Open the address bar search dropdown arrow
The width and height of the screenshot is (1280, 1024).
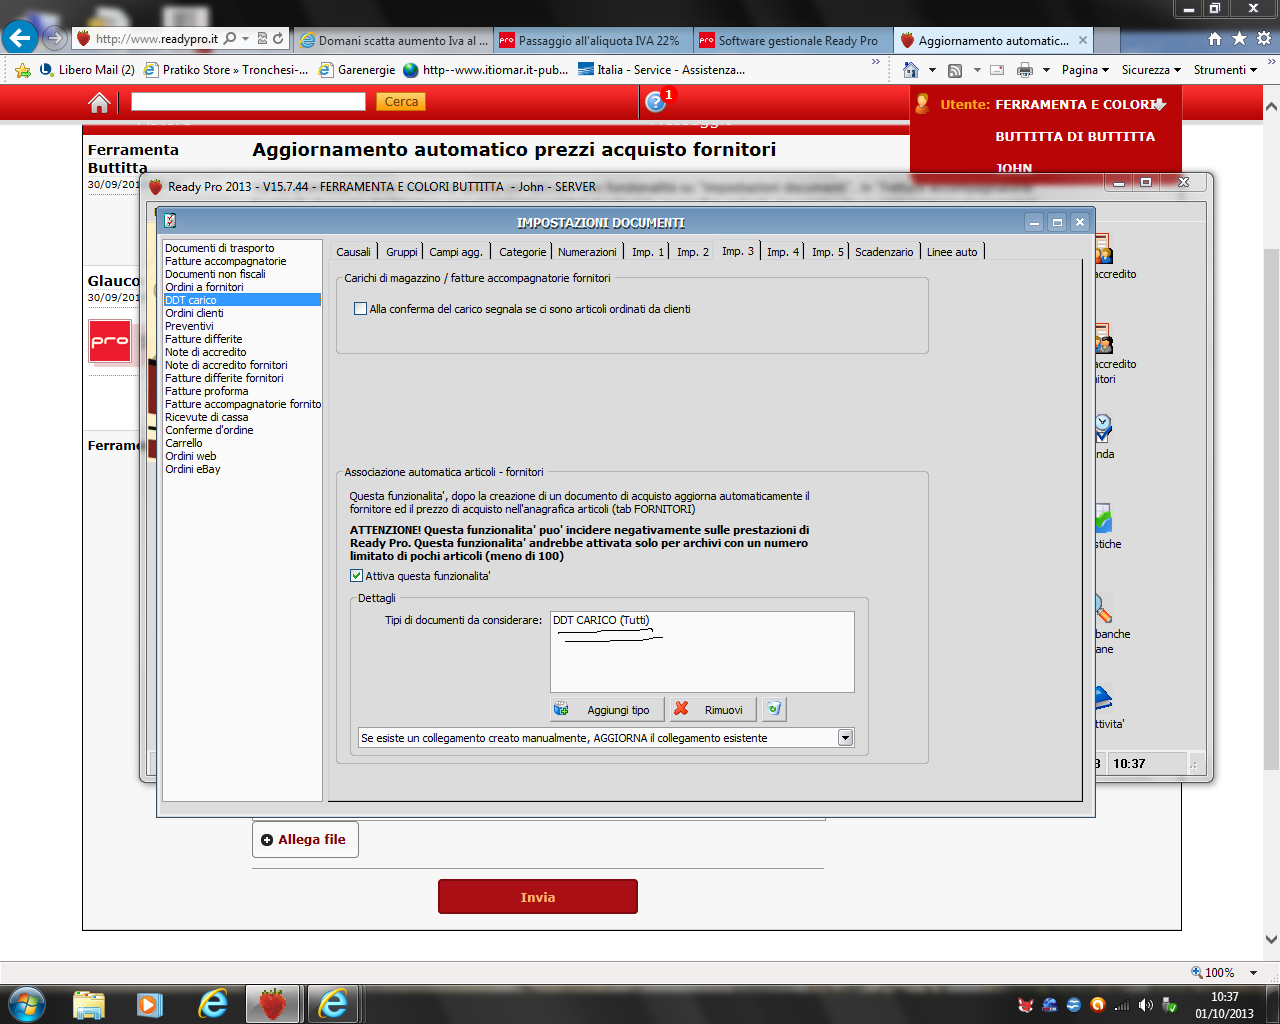[x=245, y=39]
